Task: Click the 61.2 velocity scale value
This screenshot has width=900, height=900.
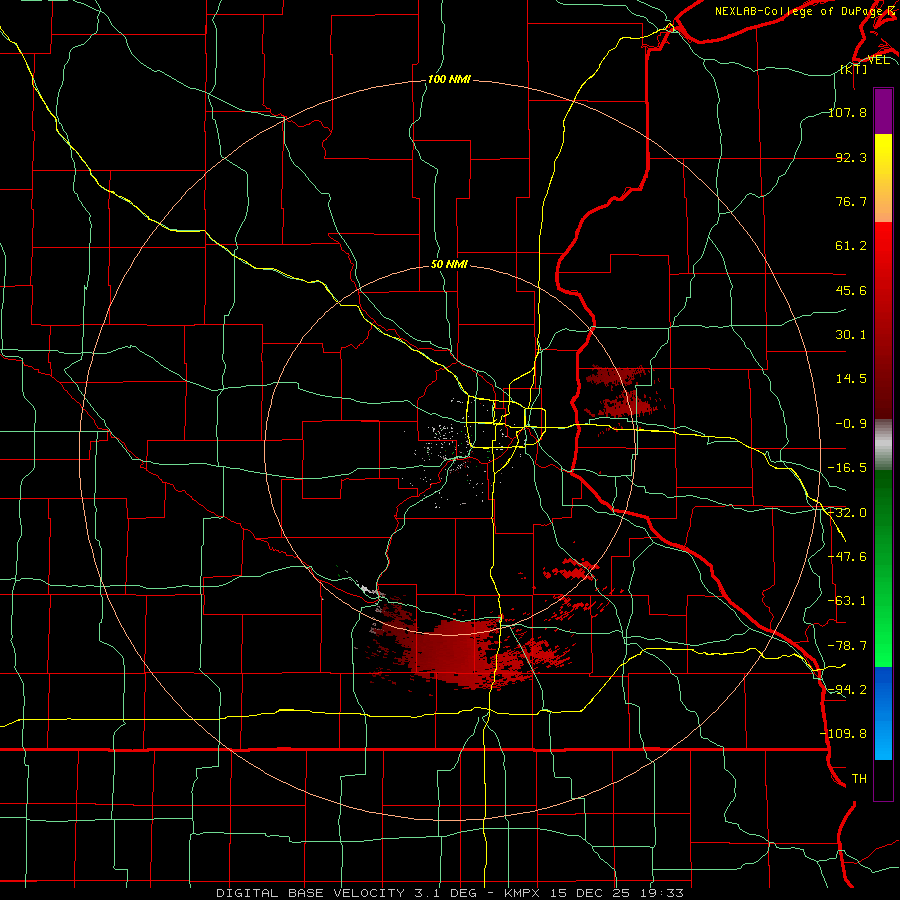Action: coord(851,246)
